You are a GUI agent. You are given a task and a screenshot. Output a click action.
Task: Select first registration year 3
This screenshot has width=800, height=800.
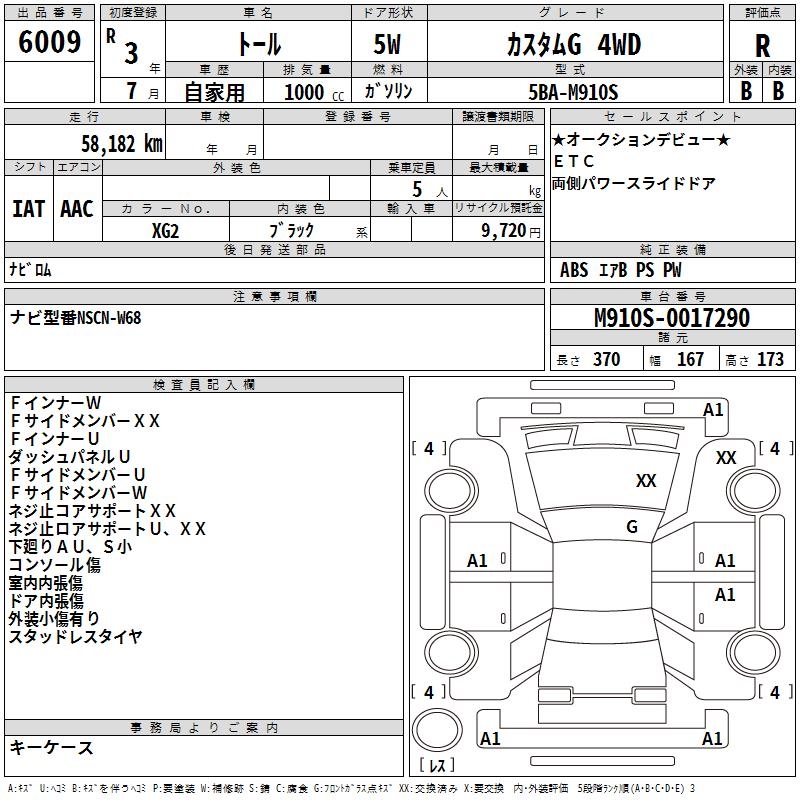point(131,53)
